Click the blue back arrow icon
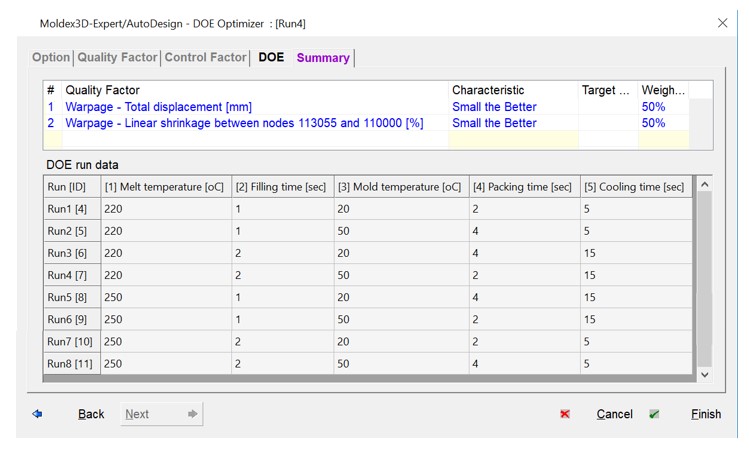This screenshot has height=451, width=749. point(37,414)
